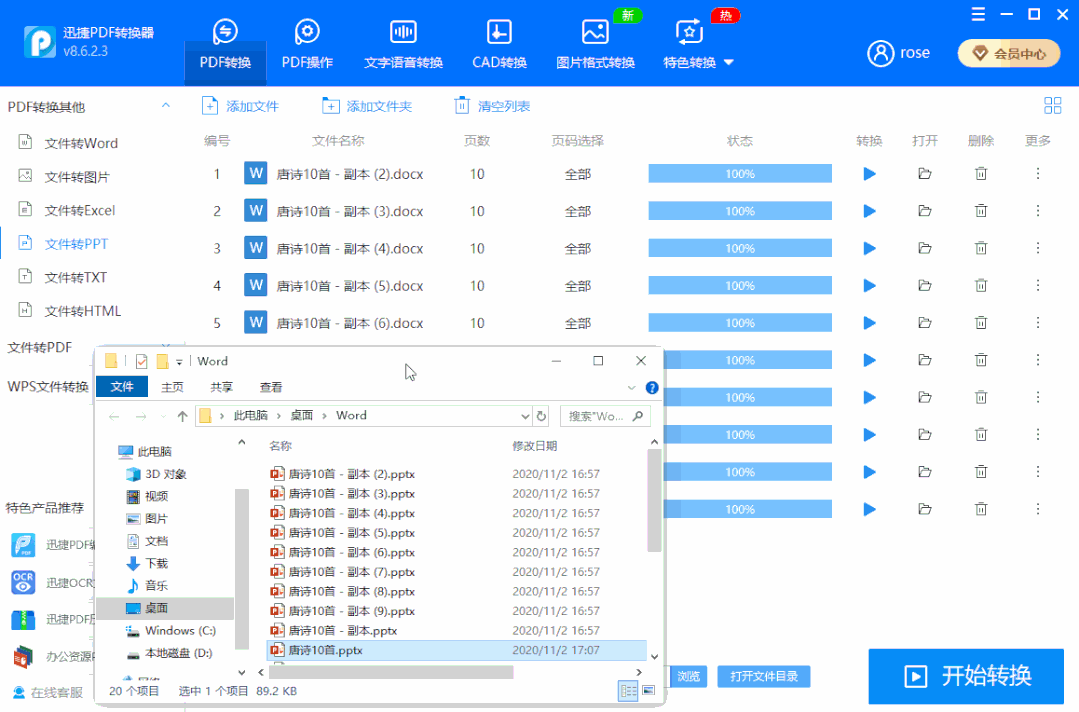Viewport: 1079px width, 712px height.
Task: Start conversion for 副本 (5).docx row
Action: pos(869,285)
